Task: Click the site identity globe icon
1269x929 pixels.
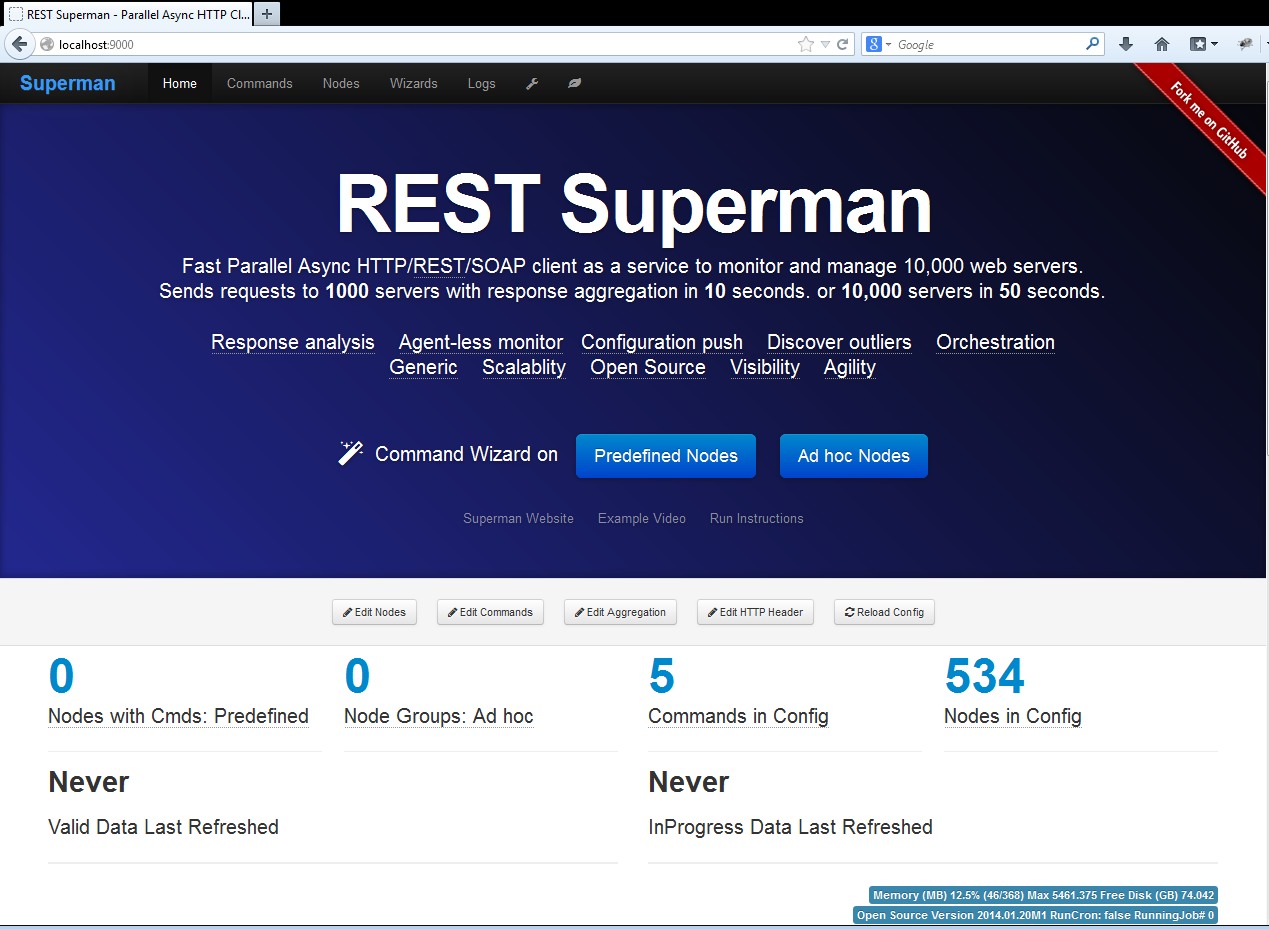Action: pyautogui.click(x=46, y=44)
